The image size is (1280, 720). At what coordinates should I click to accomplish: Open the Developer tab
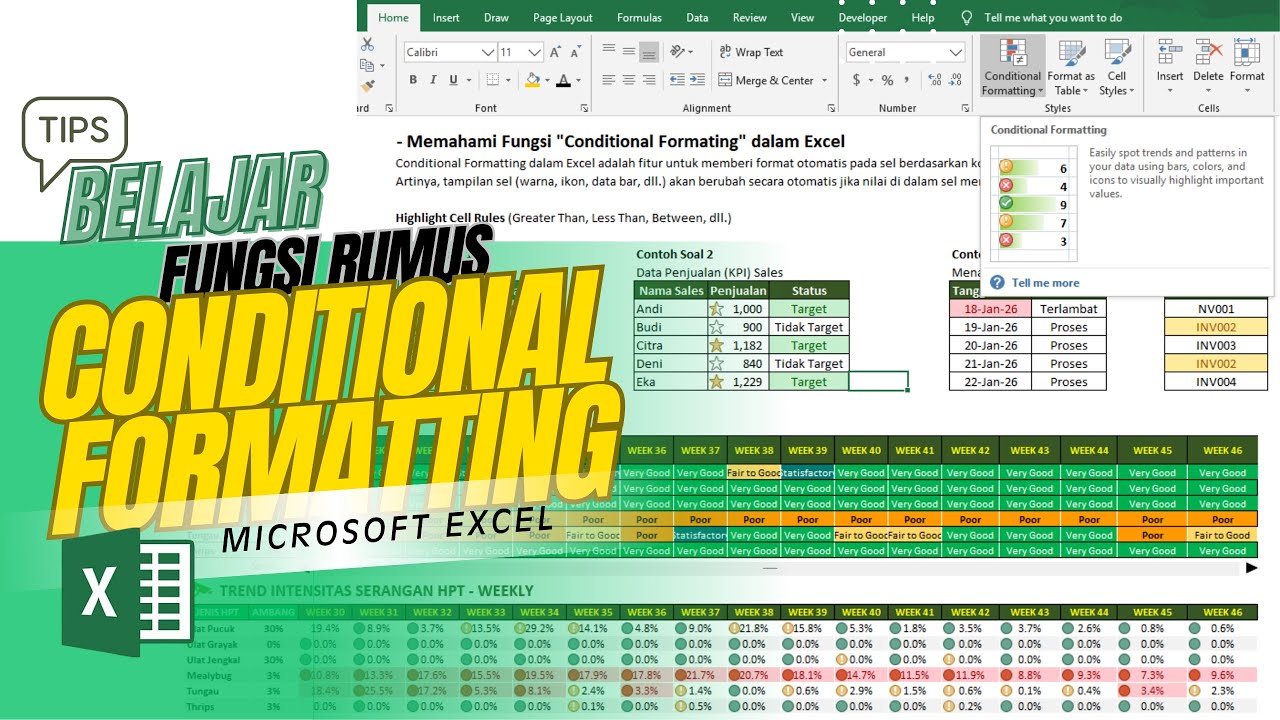[862, 17]
